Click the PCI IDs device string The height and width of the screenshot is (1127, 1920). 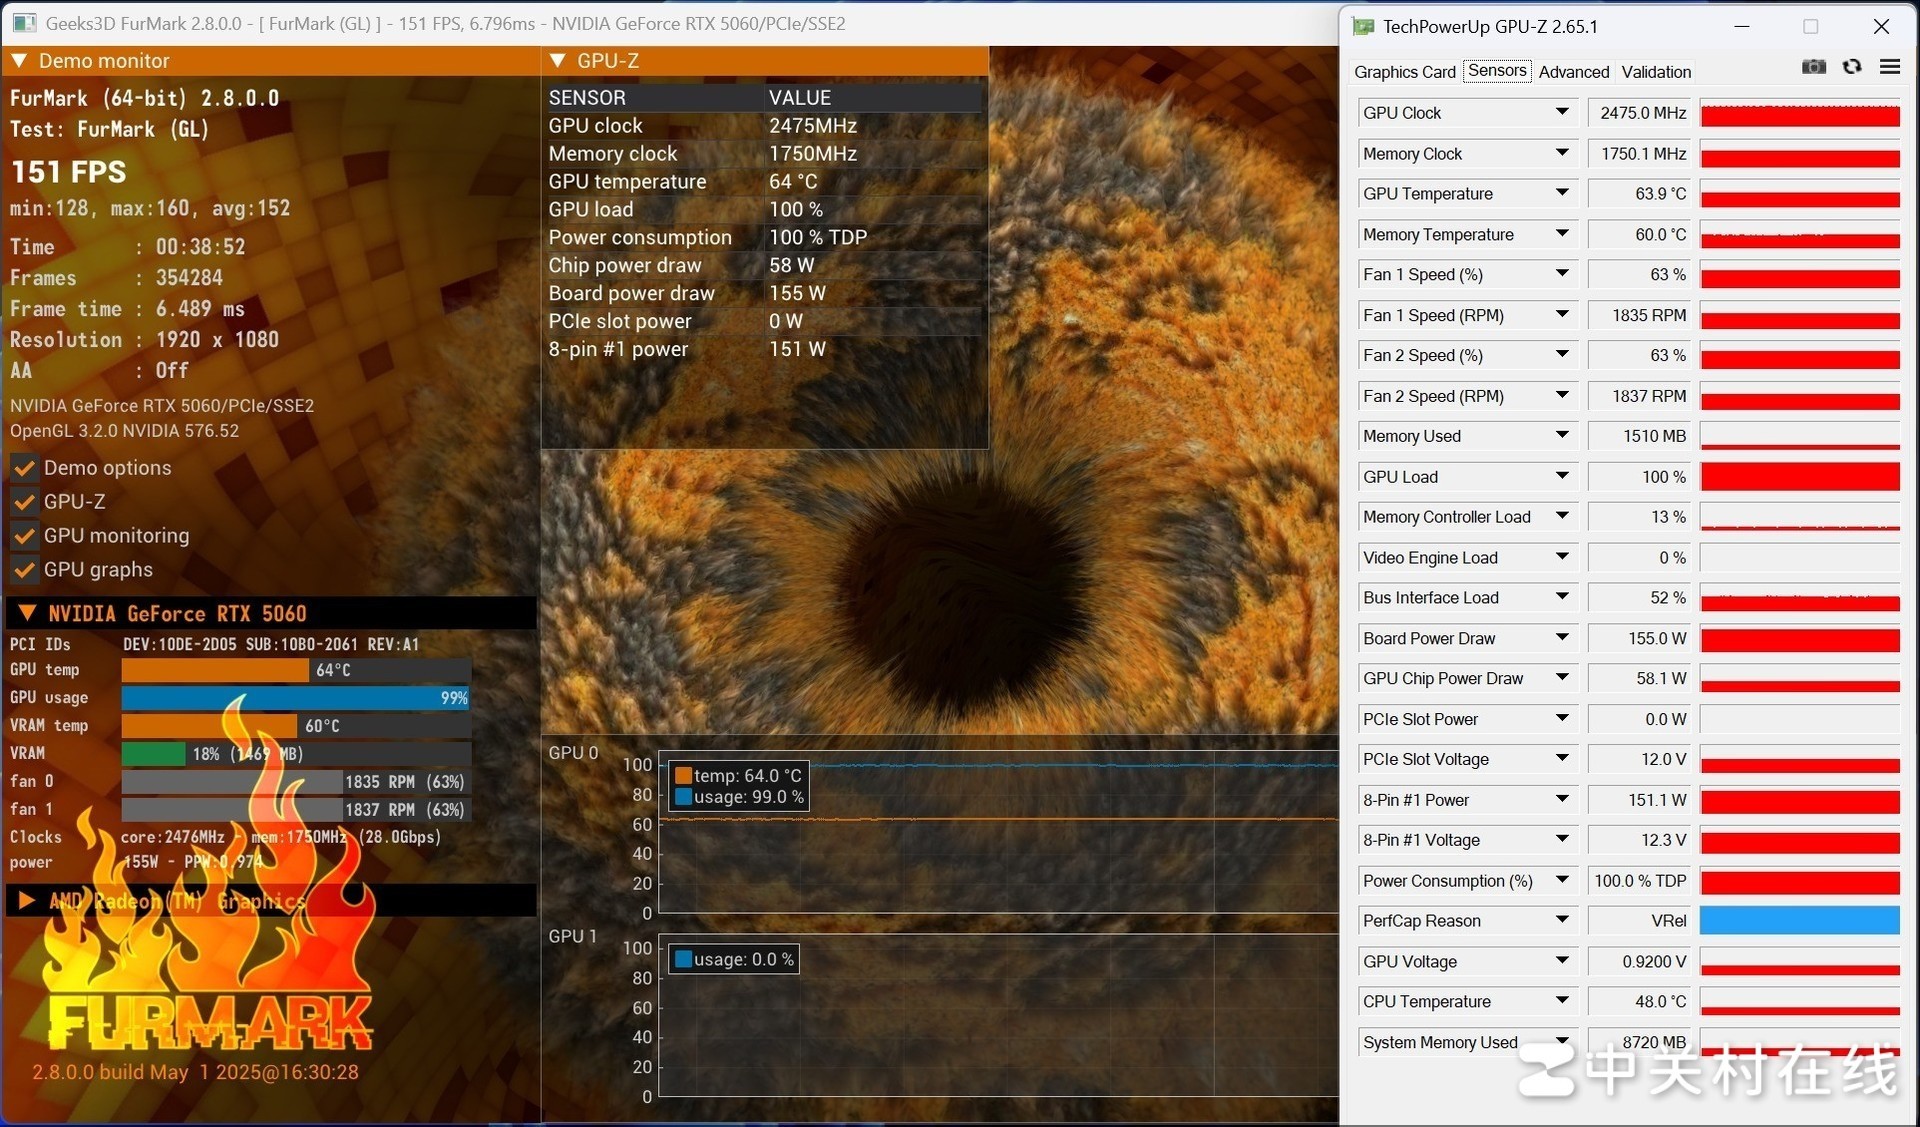click(271, 645)
